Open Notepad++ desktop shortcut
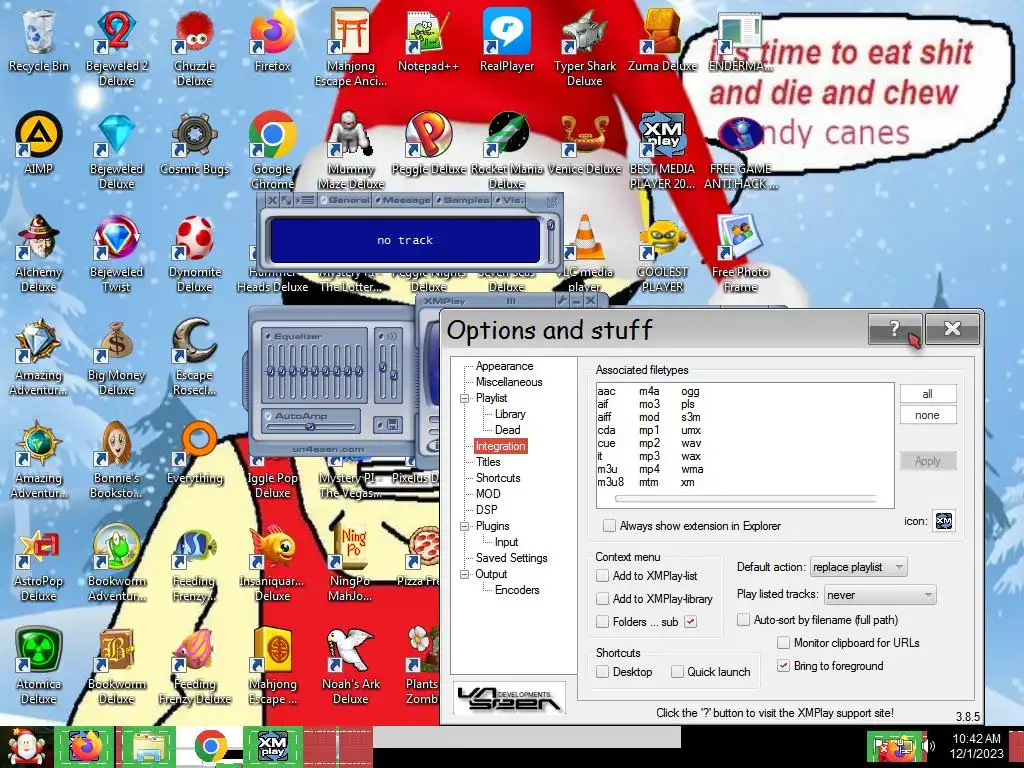 (x=428, y=40)
